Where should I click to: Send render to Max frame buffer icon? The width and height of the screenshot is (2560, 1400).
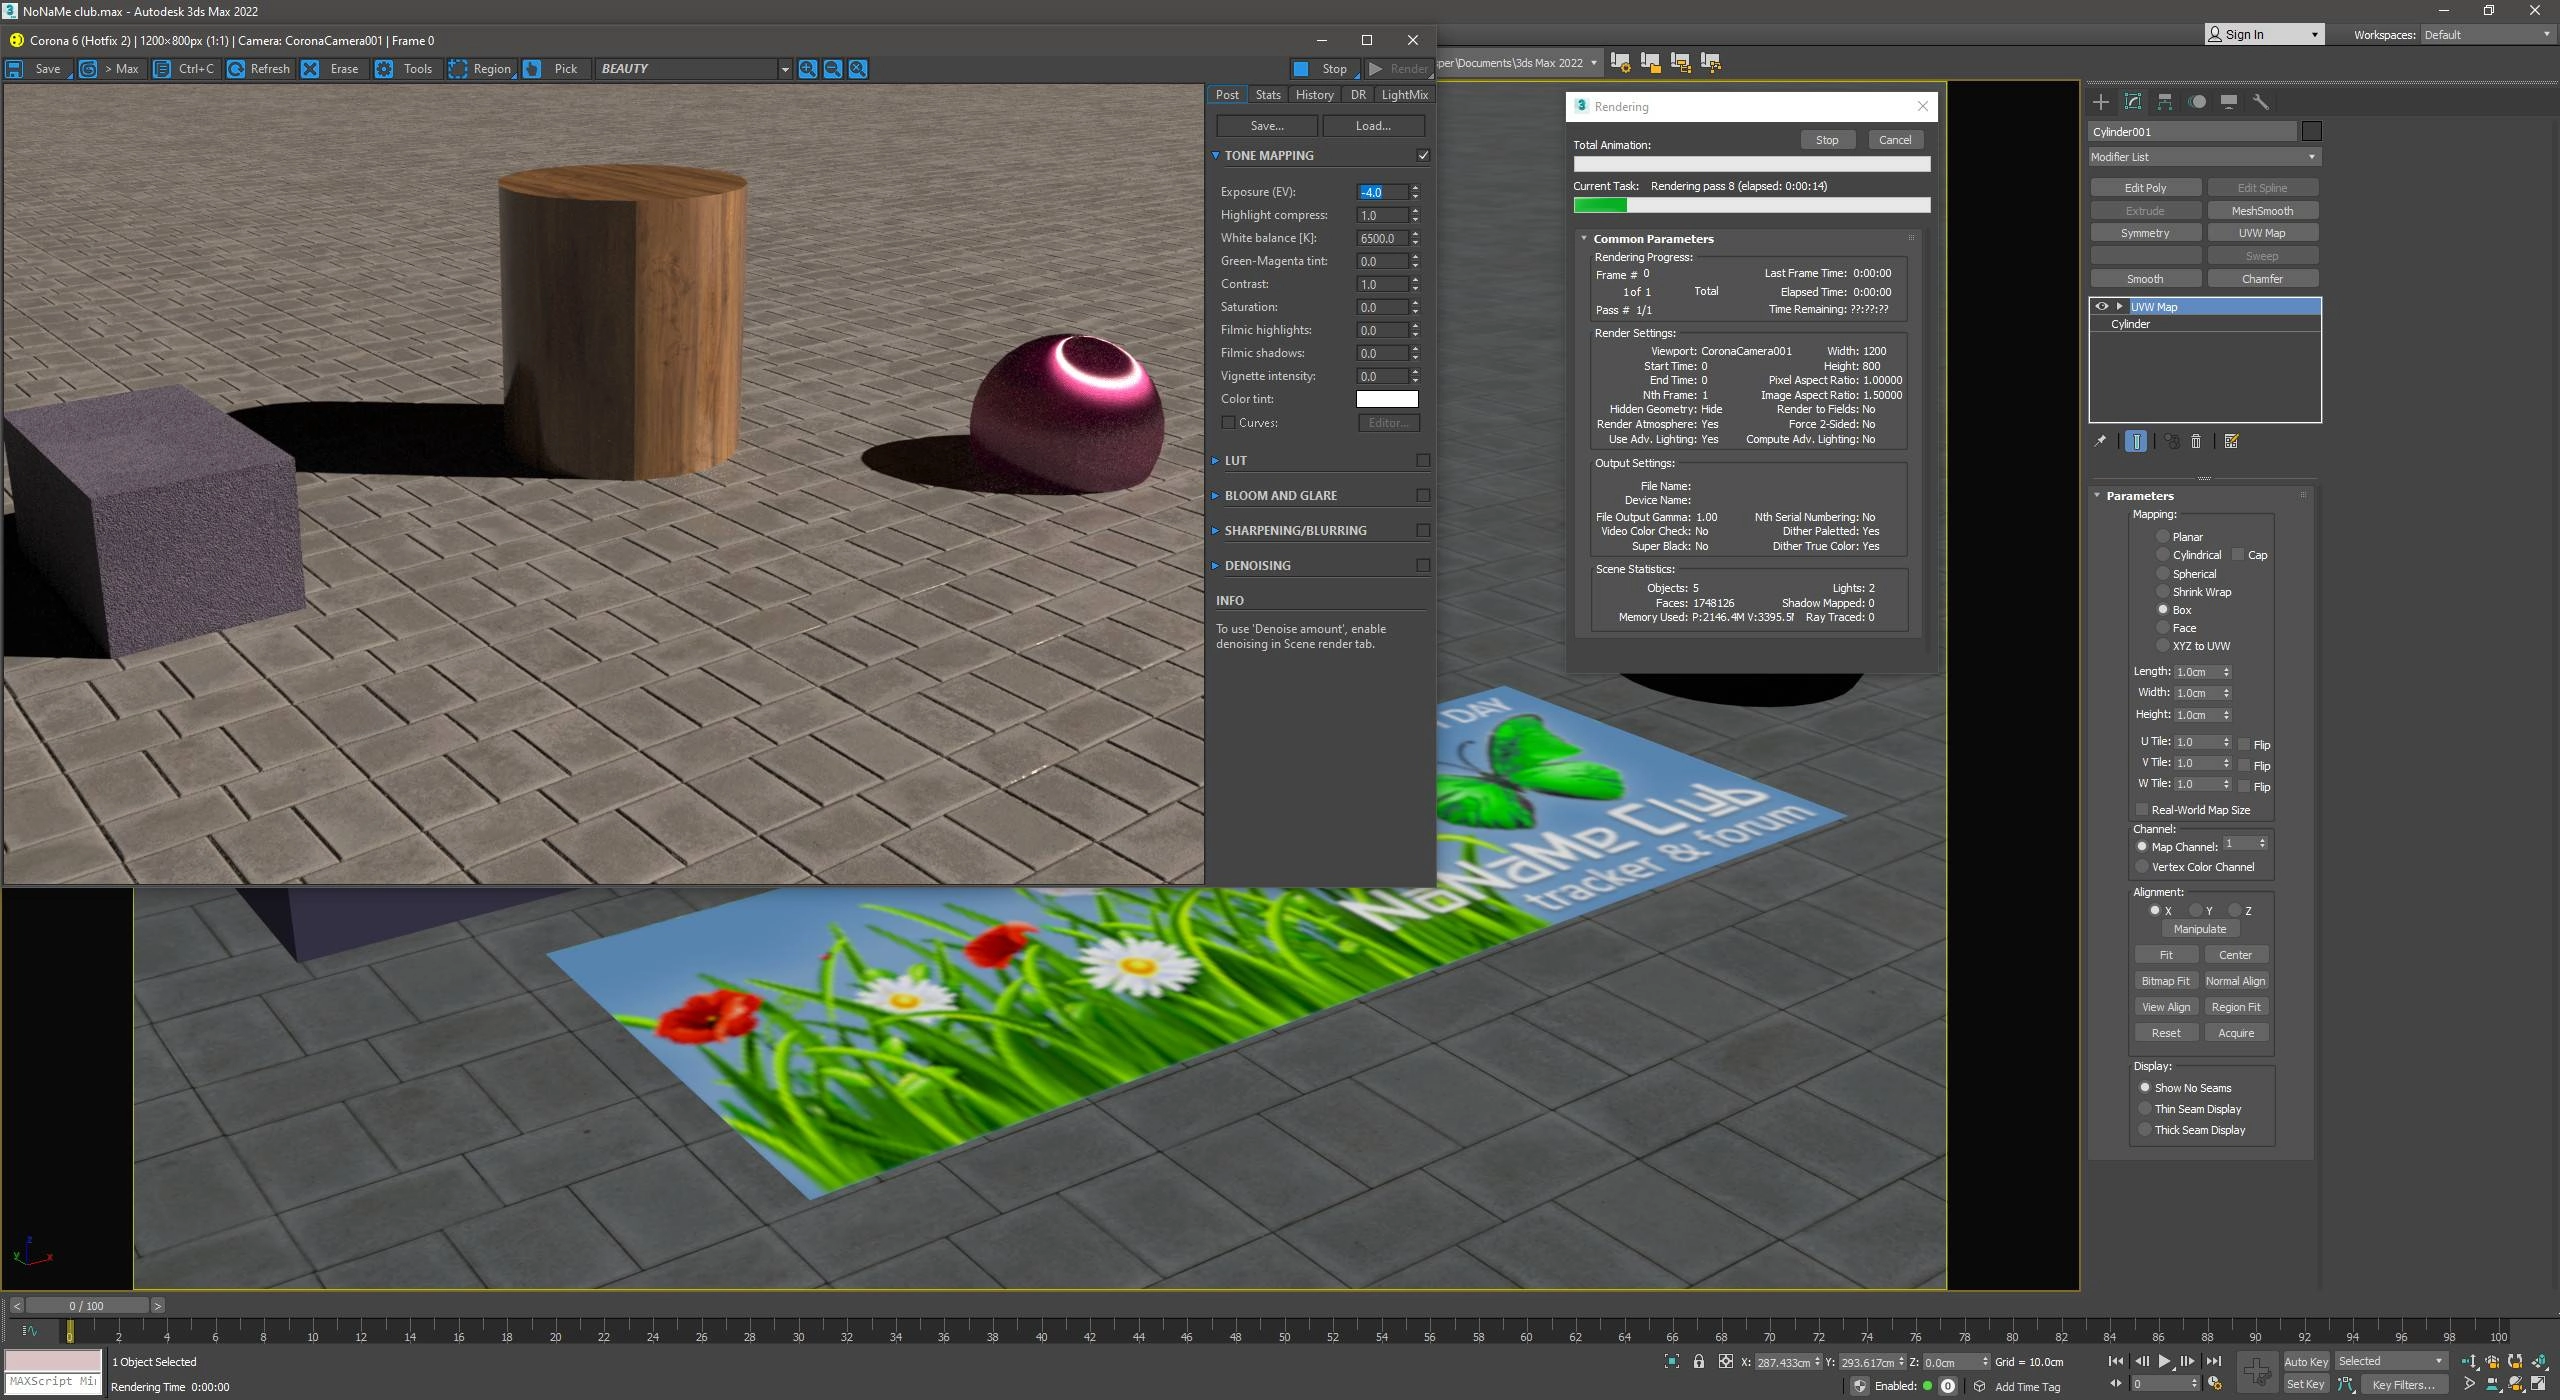88,69
